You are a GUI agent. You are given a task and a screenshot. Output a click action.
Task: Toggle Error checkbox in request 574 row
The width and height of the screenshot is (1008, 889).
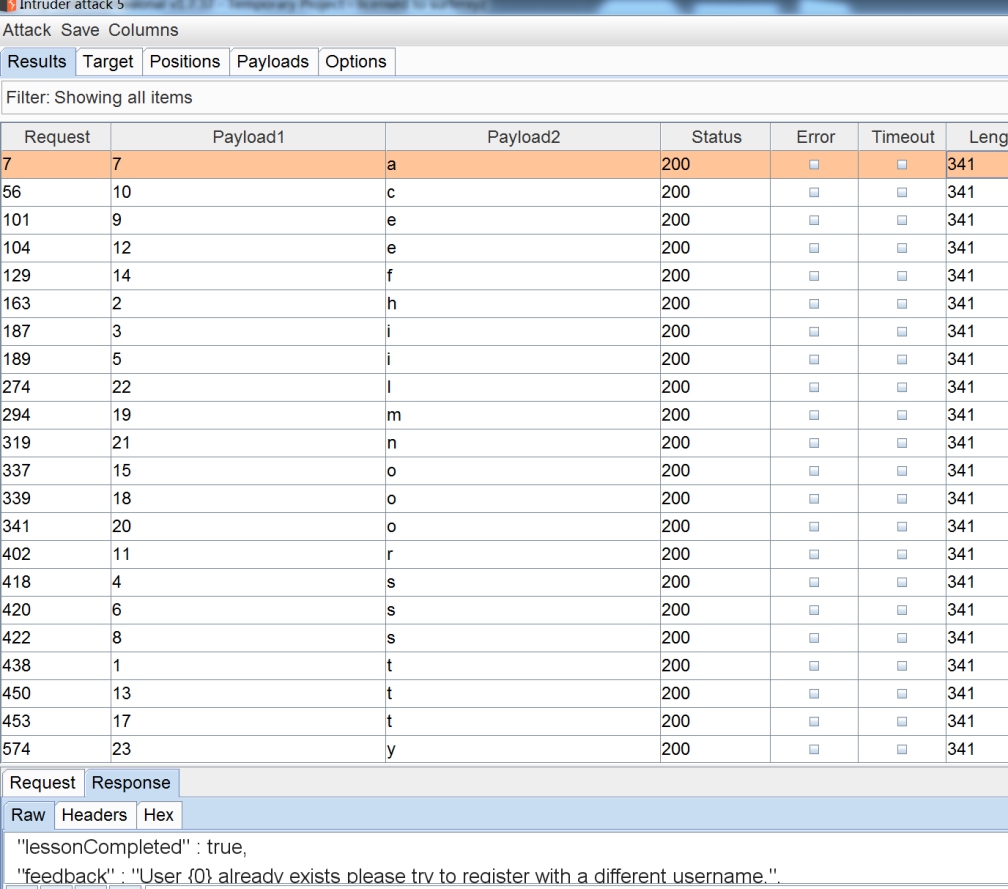tap(814, 749)
